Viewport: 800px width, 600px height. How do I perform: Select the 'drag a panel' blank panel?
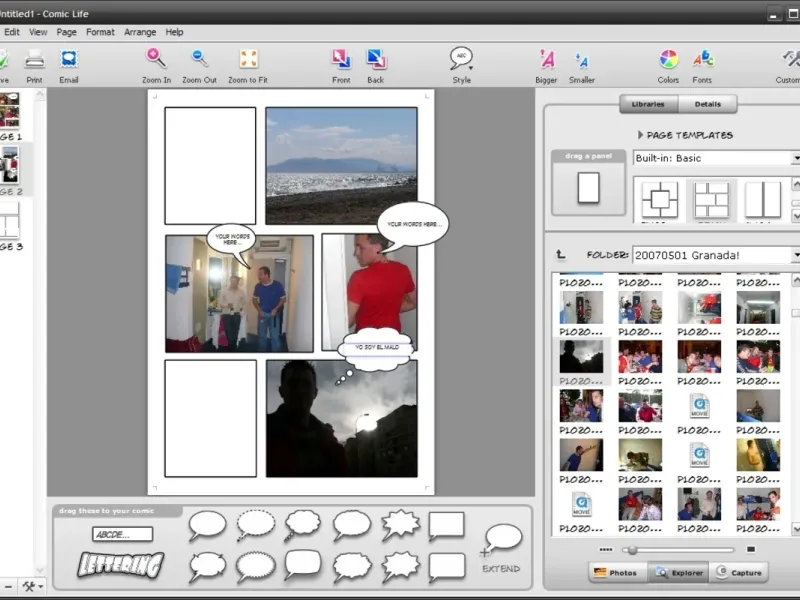tap(588, 188)
